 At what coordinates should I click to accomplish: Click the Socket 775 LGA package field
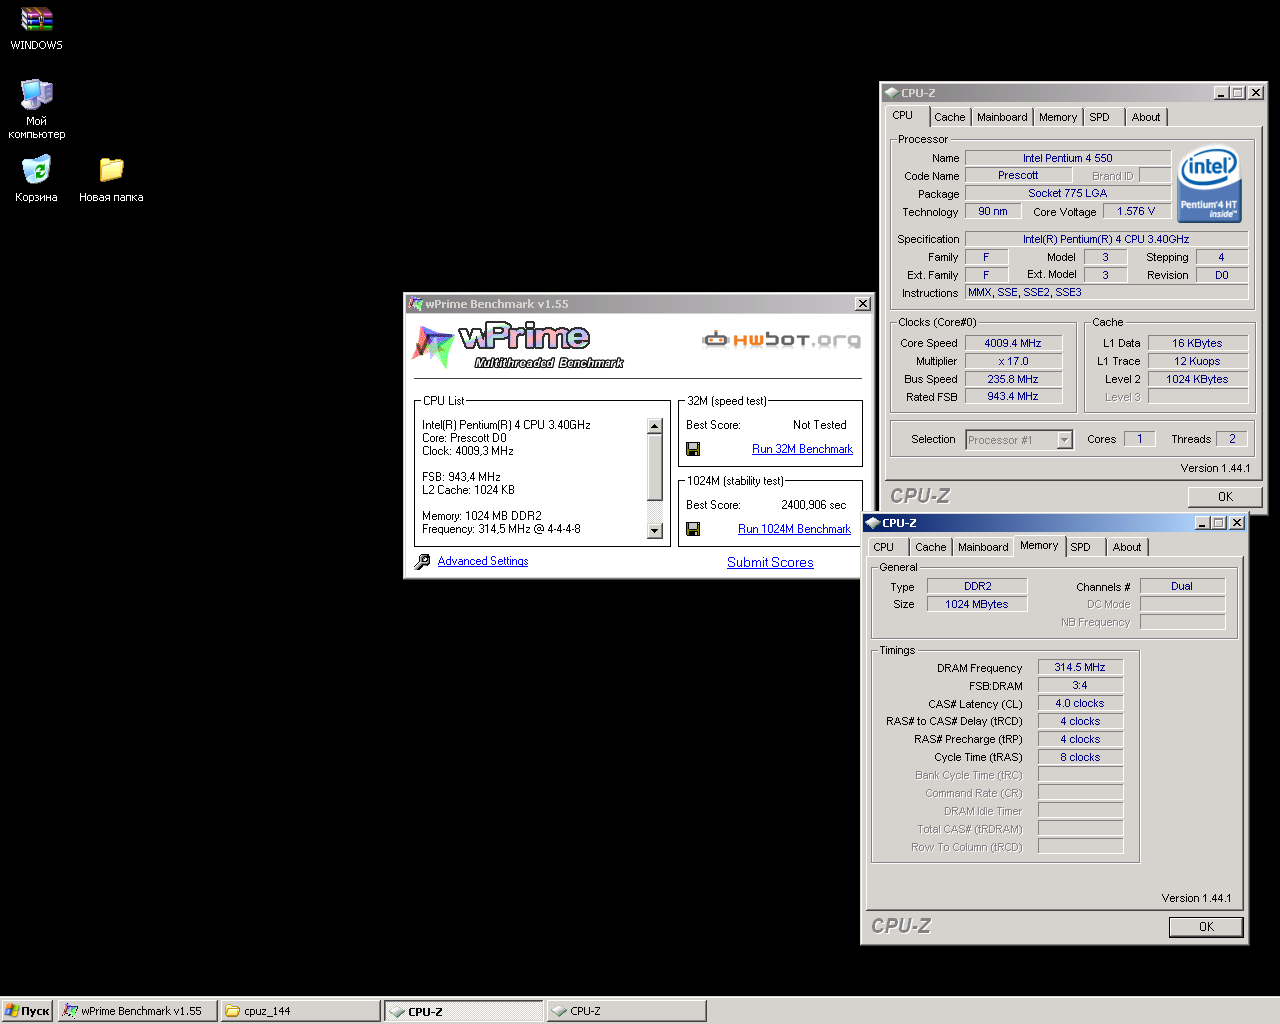point(1068,194)
